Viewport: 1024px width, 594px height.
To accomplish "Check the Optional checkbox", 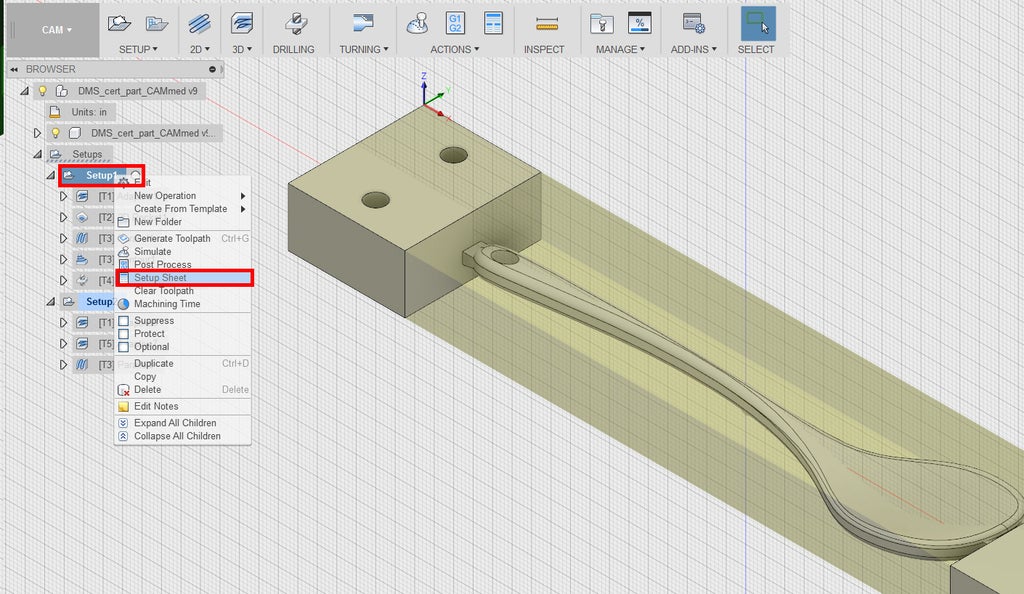I will coord(123,347).
